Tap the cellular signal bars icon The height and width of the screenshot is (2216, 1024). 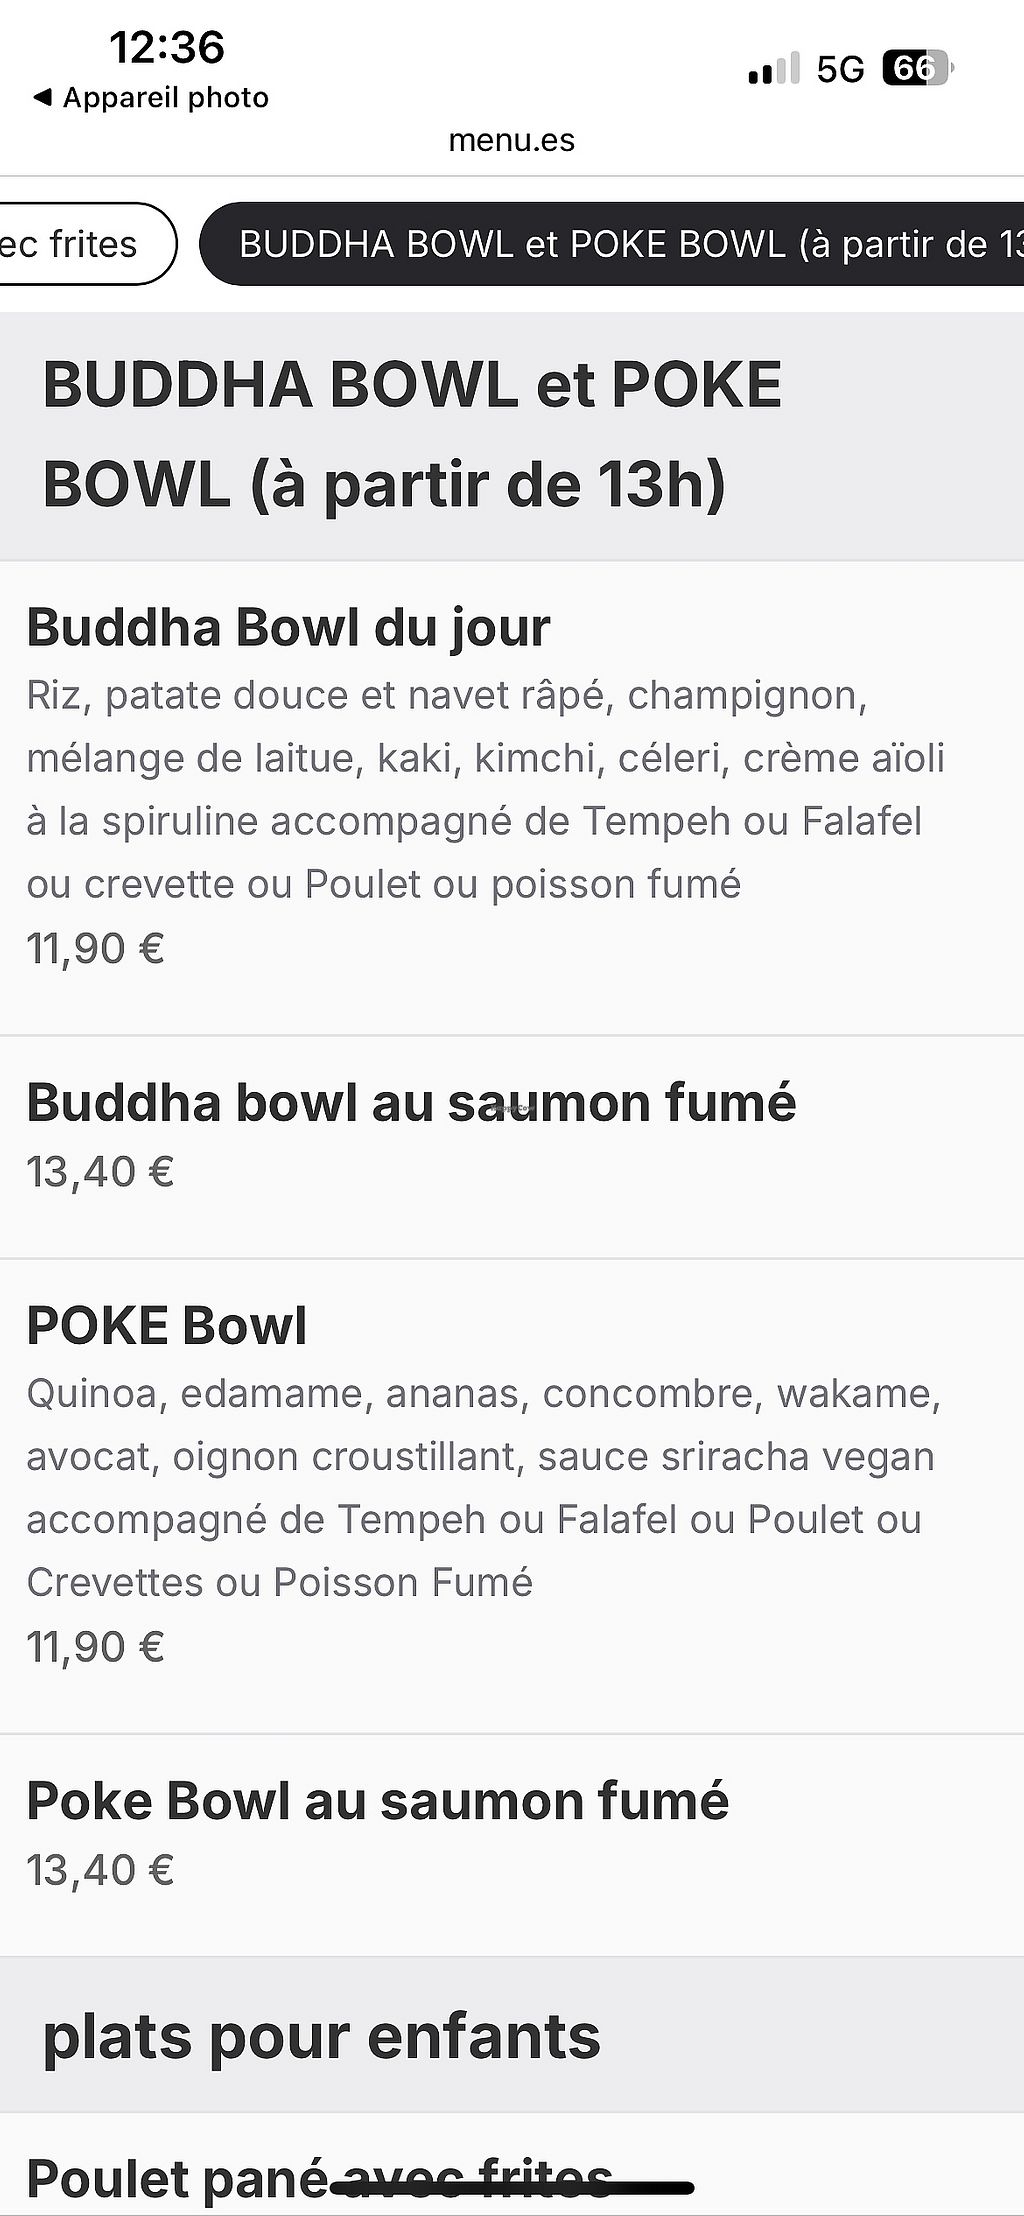coord(773,69)
